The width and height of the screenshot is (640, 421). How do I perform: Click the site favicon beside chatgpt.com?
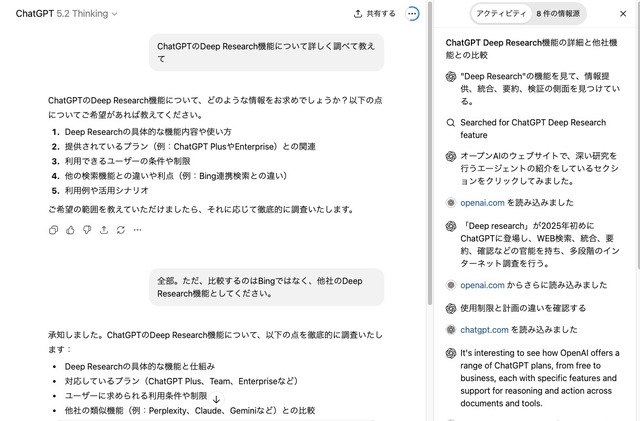[x=451, y=330]
